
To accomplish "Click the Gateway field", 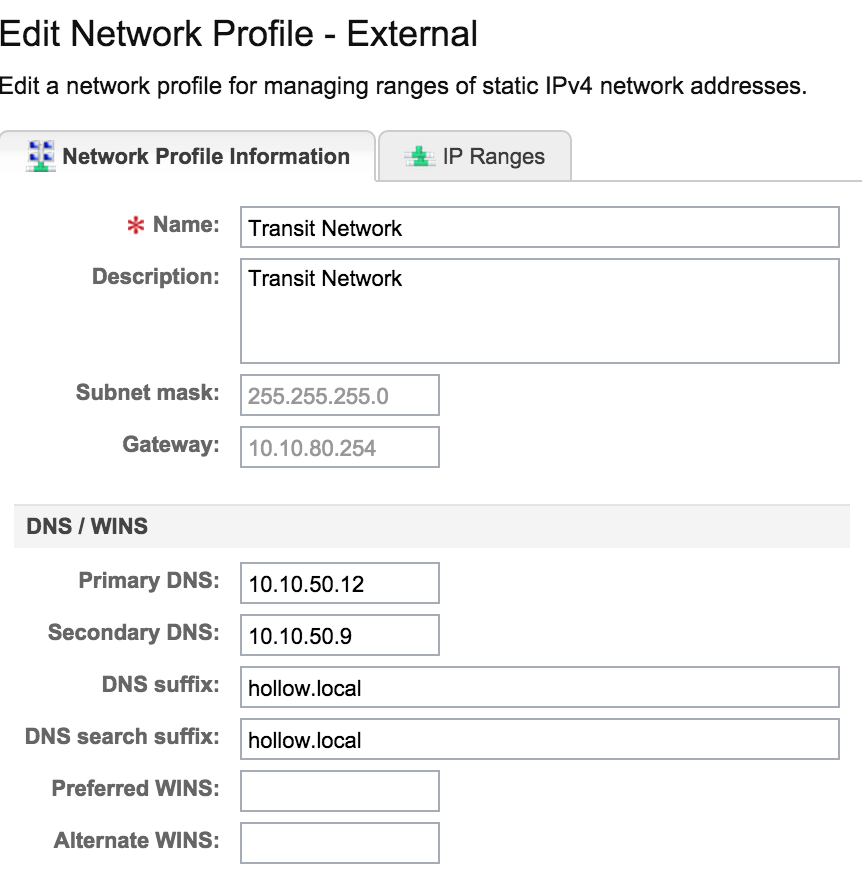I will pos(338,446).
